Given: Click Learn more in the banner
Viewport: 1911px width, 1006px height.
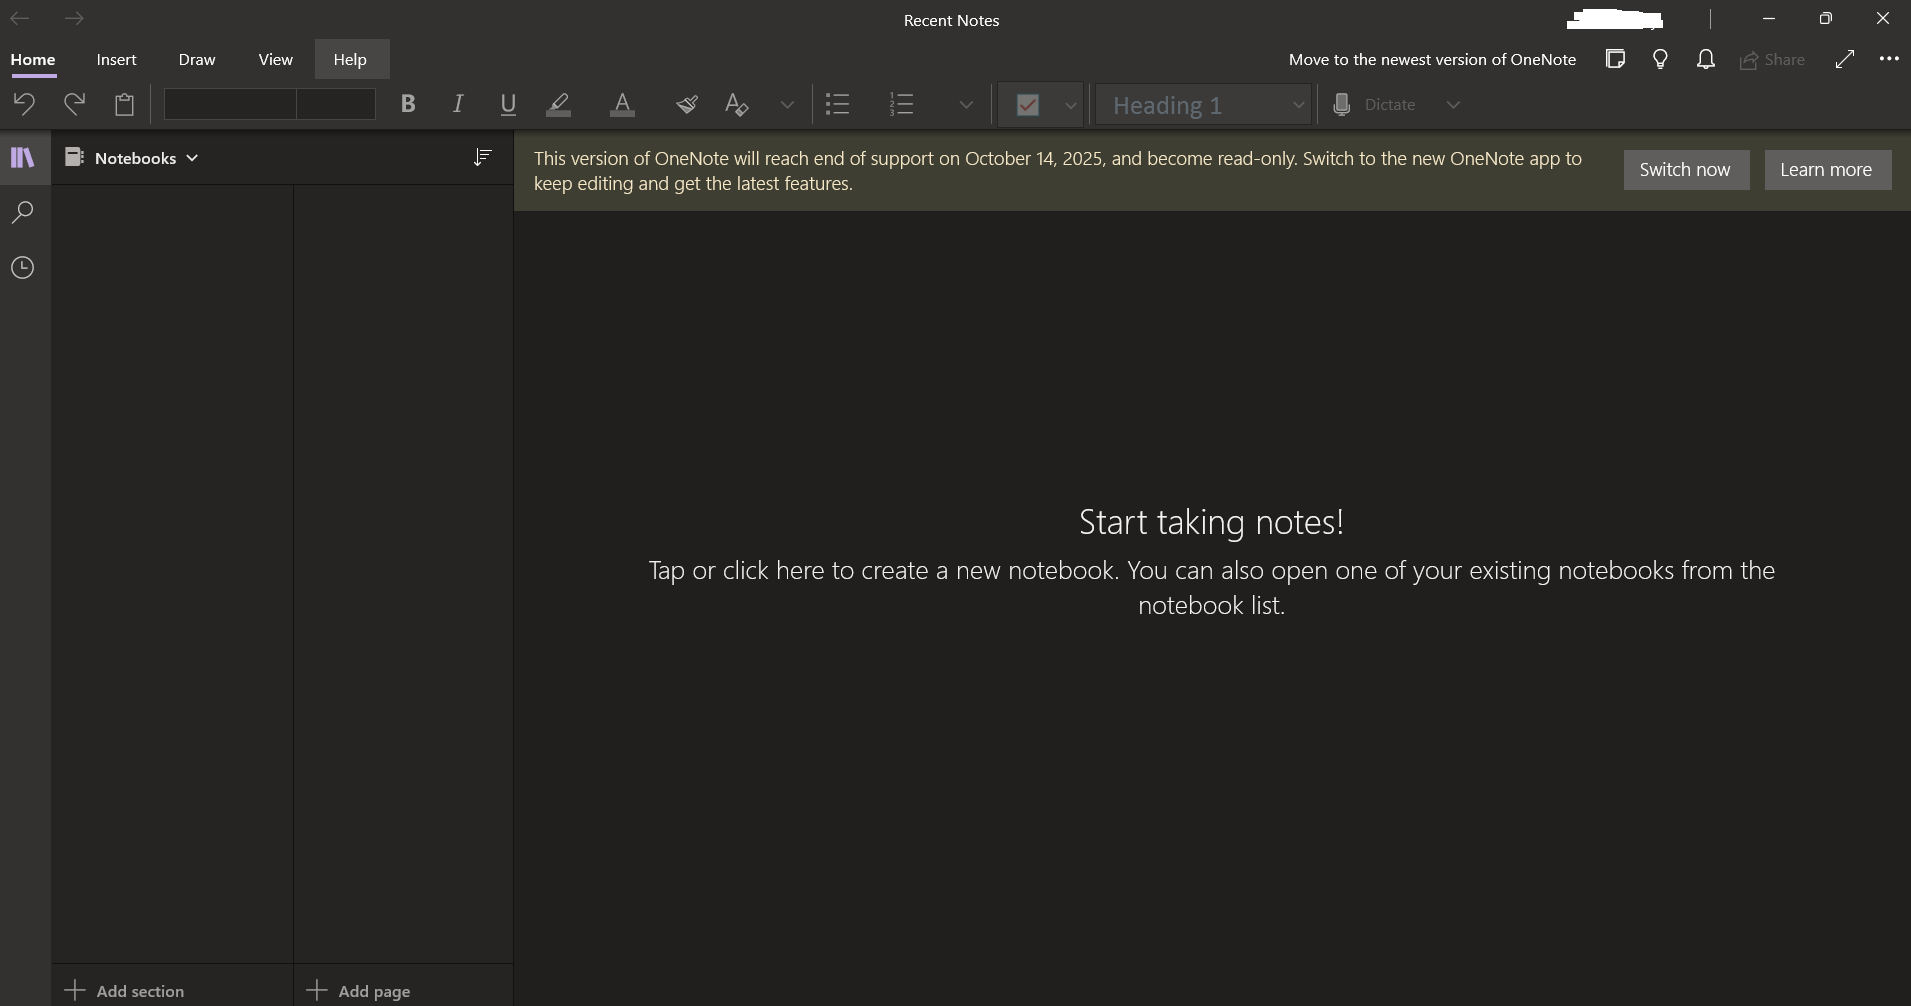Looking at the screenshot, I should (1827, 170).
